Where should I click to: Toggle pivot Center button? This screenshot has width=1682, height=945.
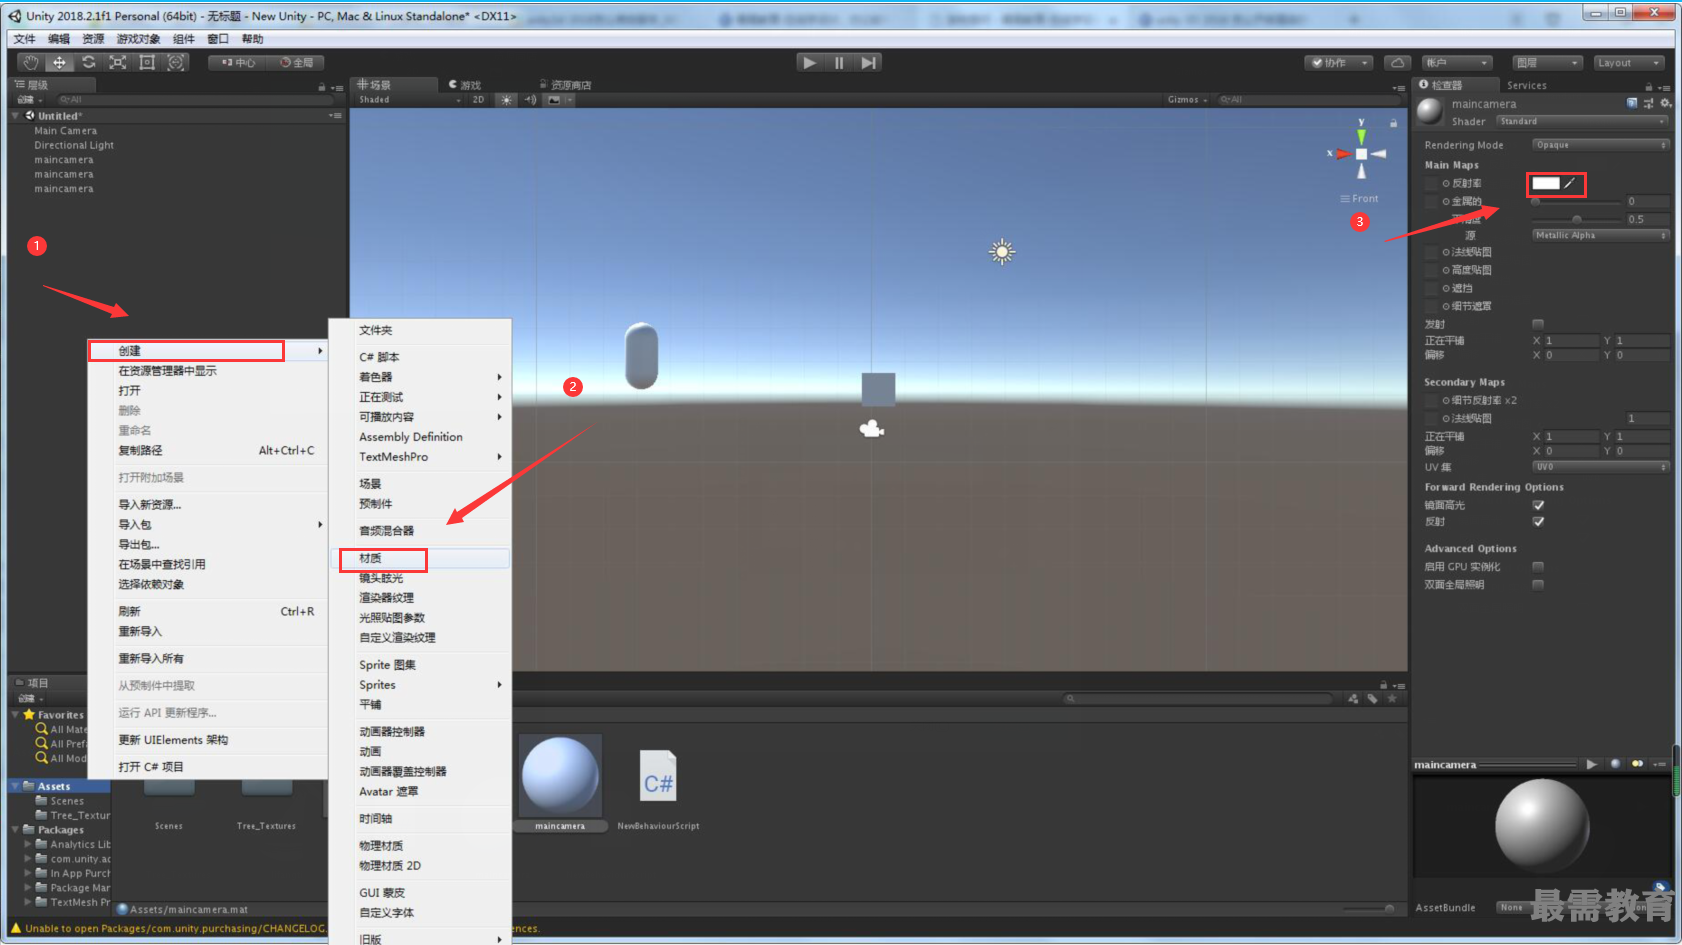pyautogui.click(x=239, y=62)
